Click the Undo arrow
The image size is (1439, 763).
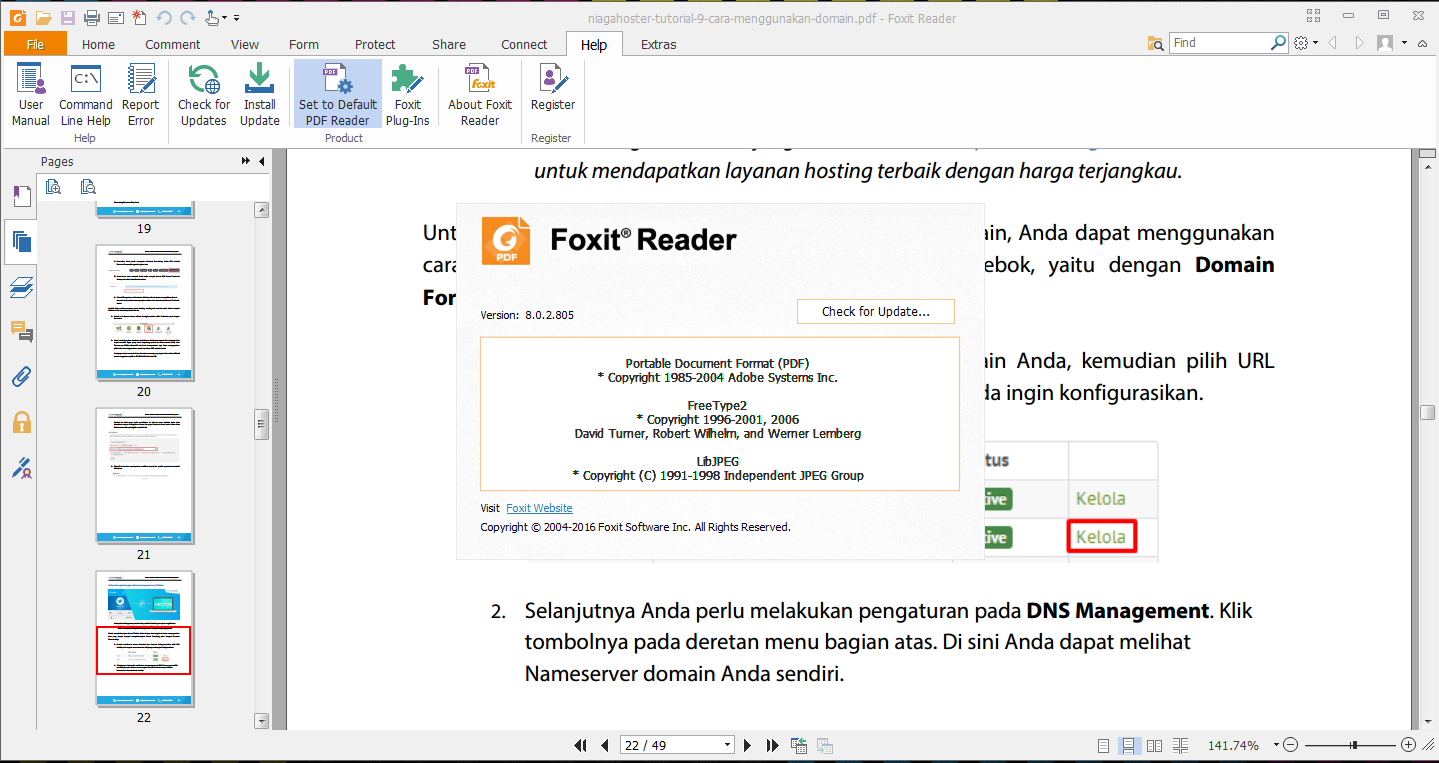164,17
